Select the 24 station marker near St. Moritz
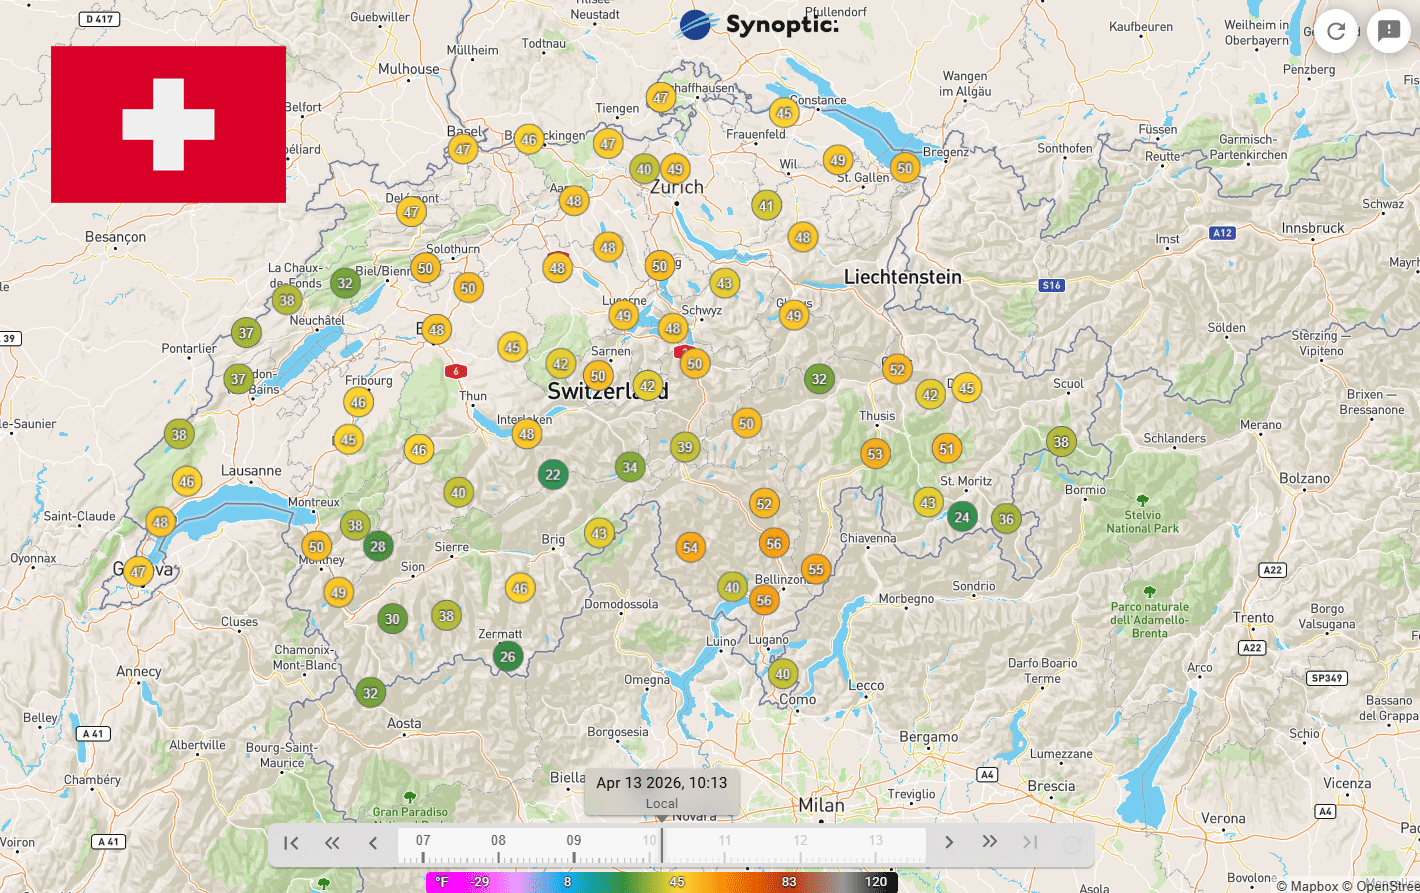This screenshot has height=893, width=1420. pyautogui.click(x=962, y=517)
